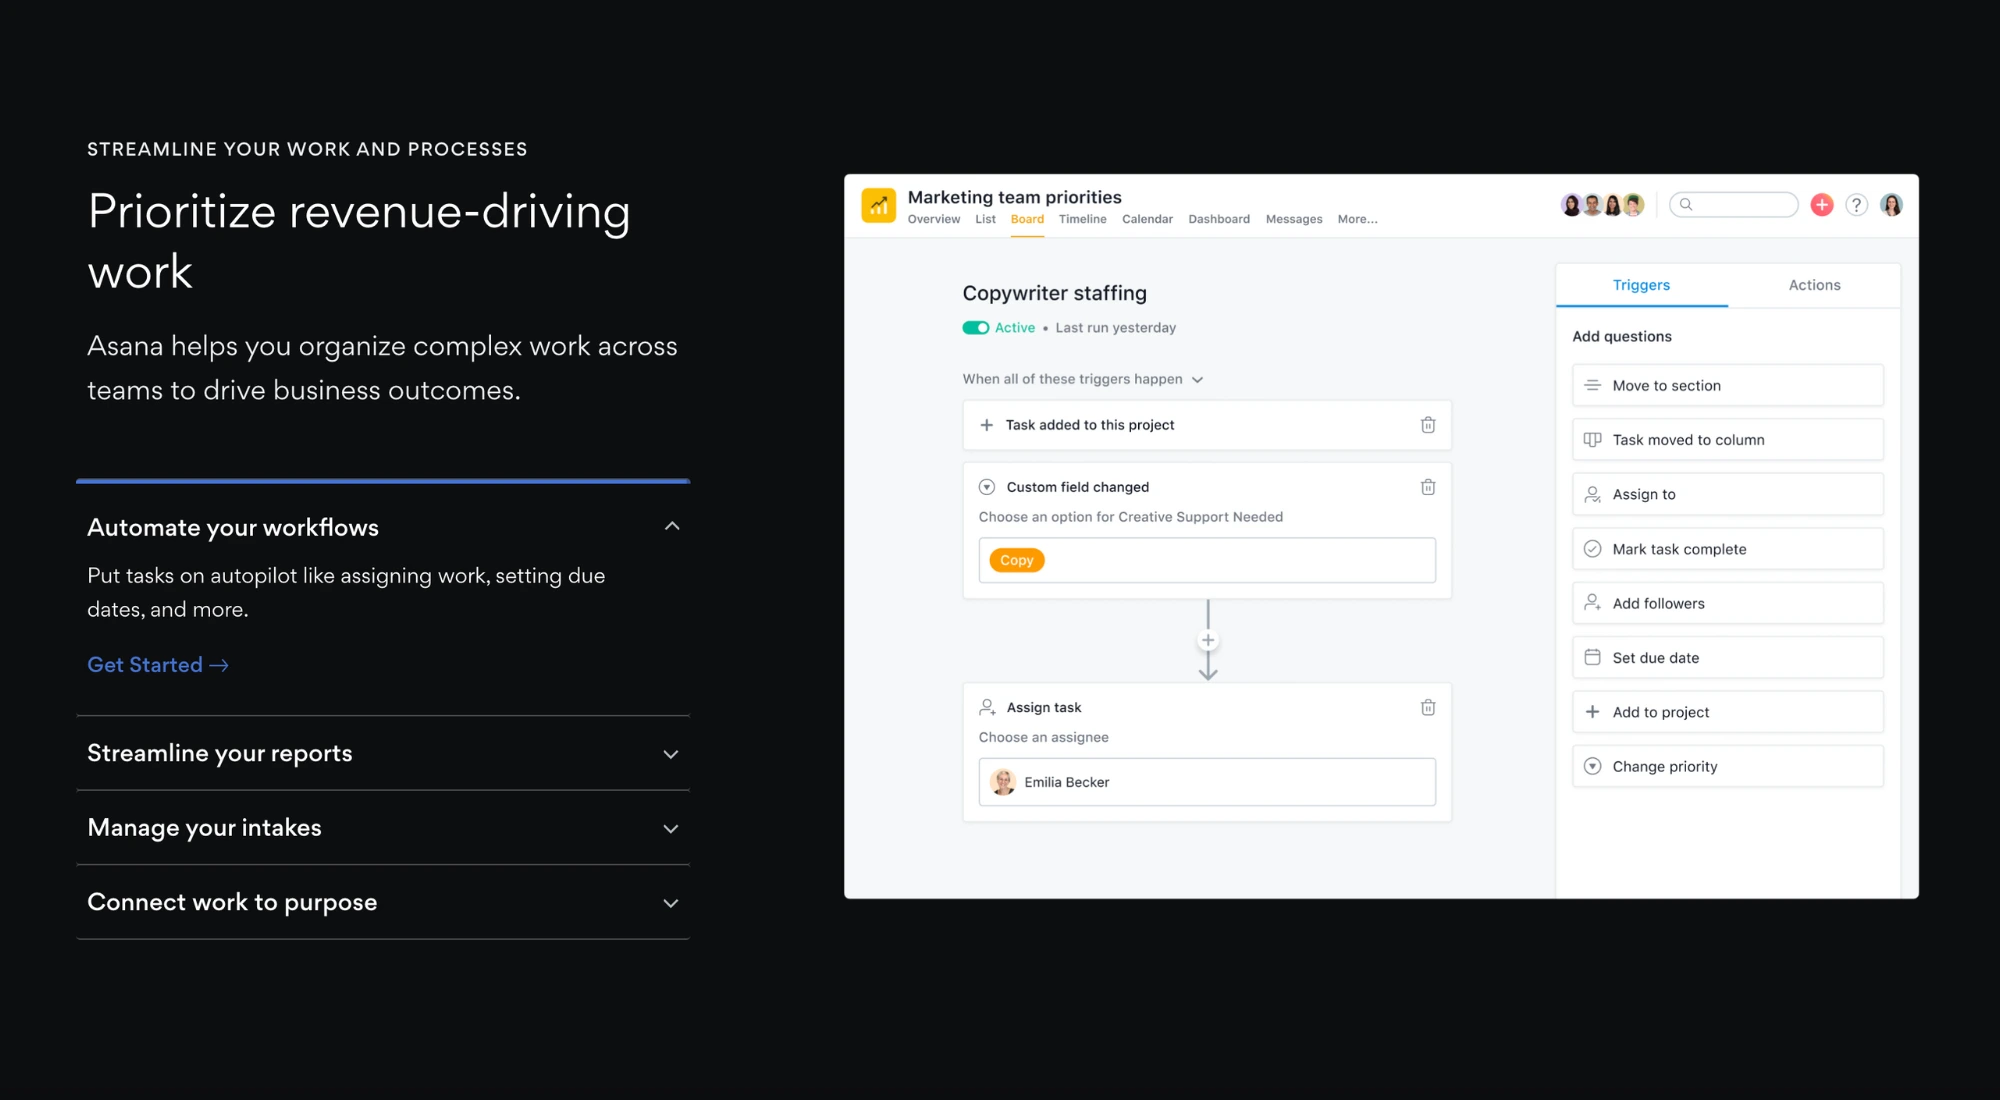This screenshot has height=1100, width=2000.
Task: Click the Move to section icon
Action: click(x=1592, y=385)
